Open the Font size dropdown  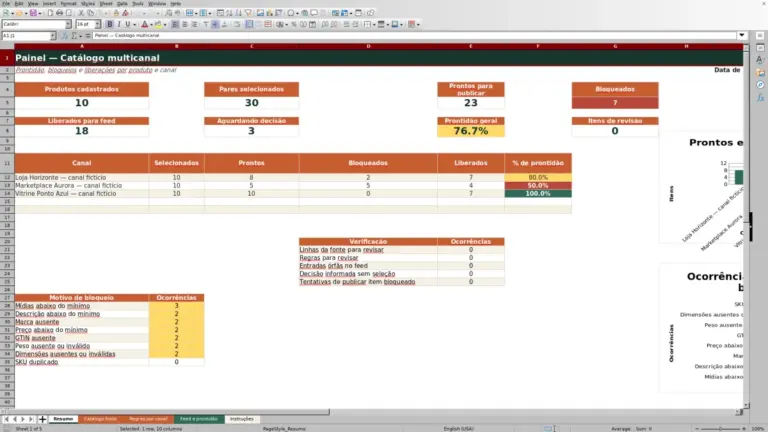(97, 24)
